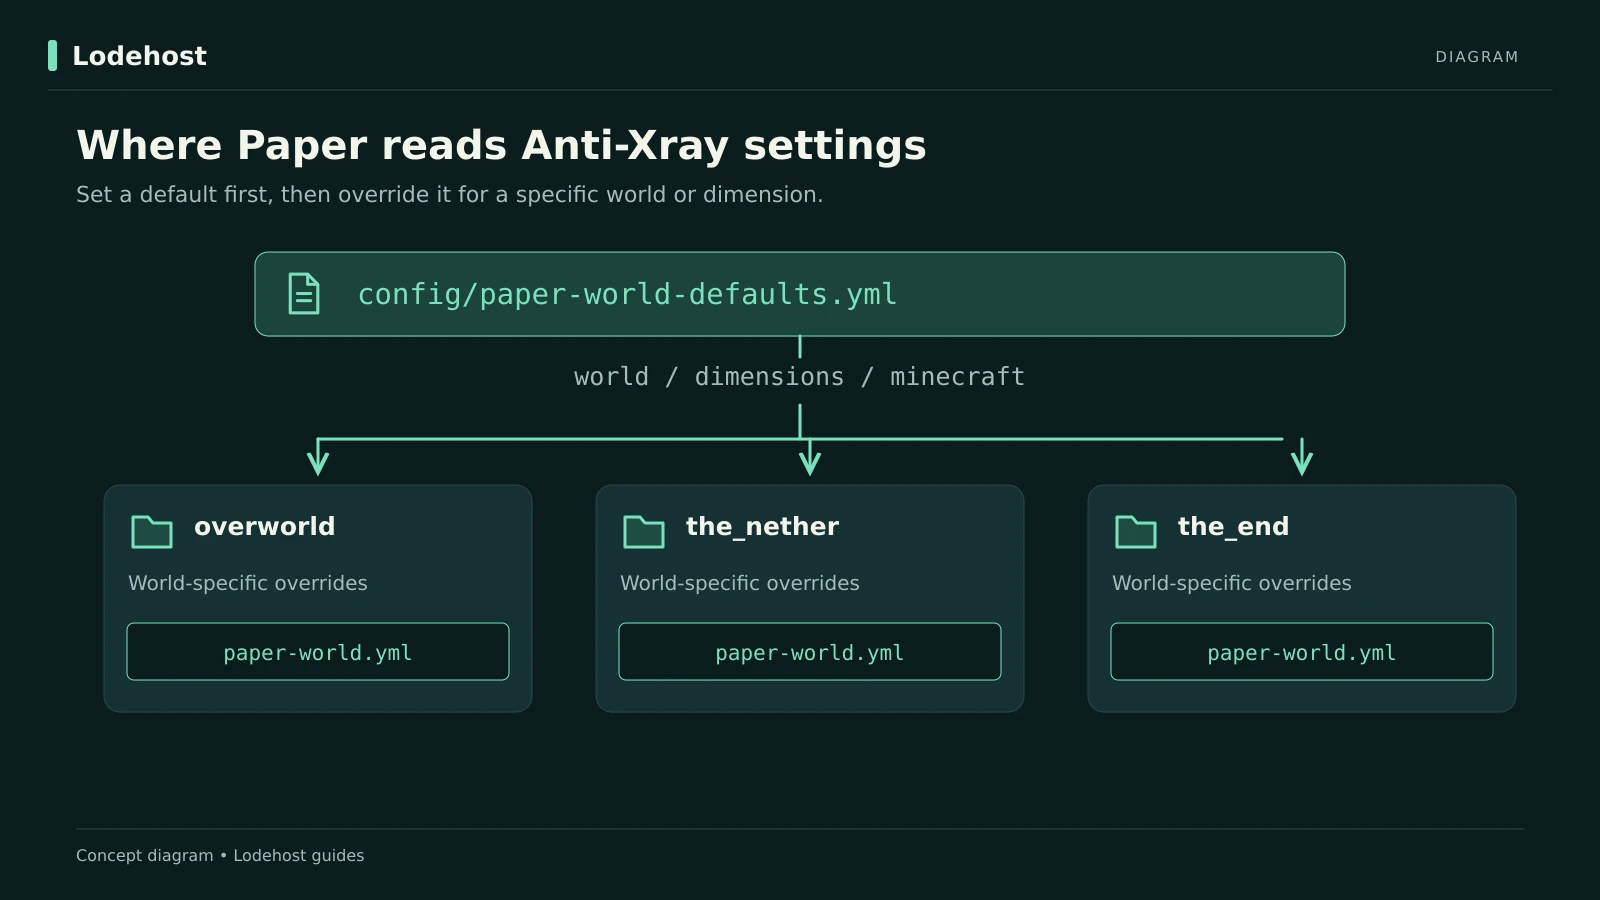Image resolution: width=1600 pixels, height=900 pixels.
Task: Open paper-world.yml in the the_end card
Action: 1302,652
